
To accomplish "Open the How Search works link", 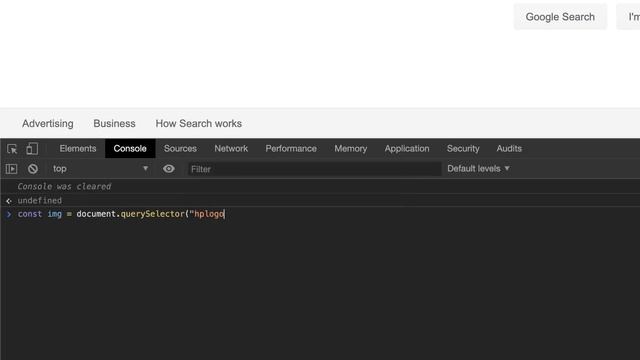I will tap(198, 124).
